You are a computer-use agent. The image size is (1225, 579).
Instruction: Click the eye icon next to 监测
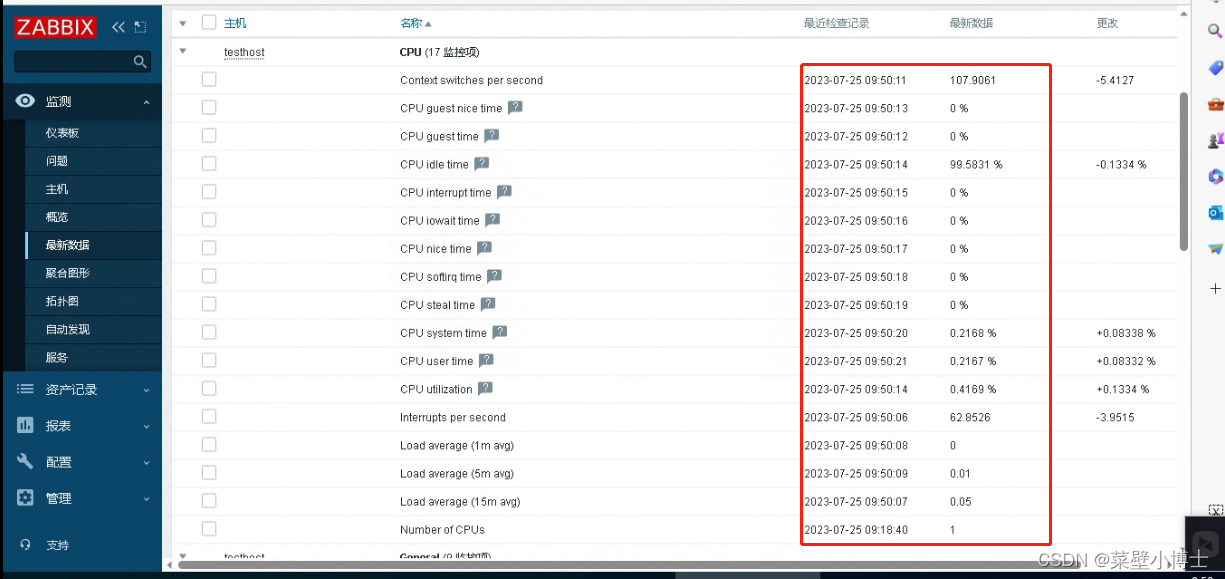point(26,100)
